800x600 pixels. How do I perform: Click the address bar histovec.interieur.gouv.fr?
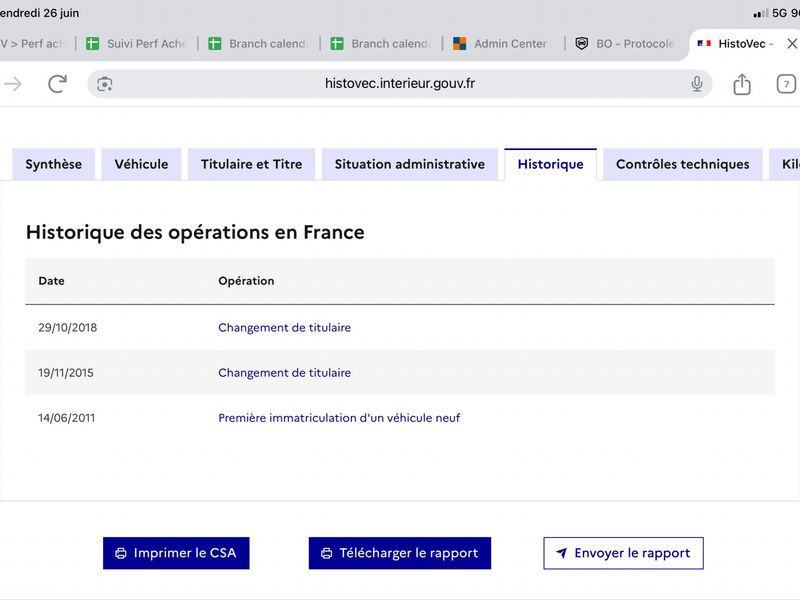399,84
